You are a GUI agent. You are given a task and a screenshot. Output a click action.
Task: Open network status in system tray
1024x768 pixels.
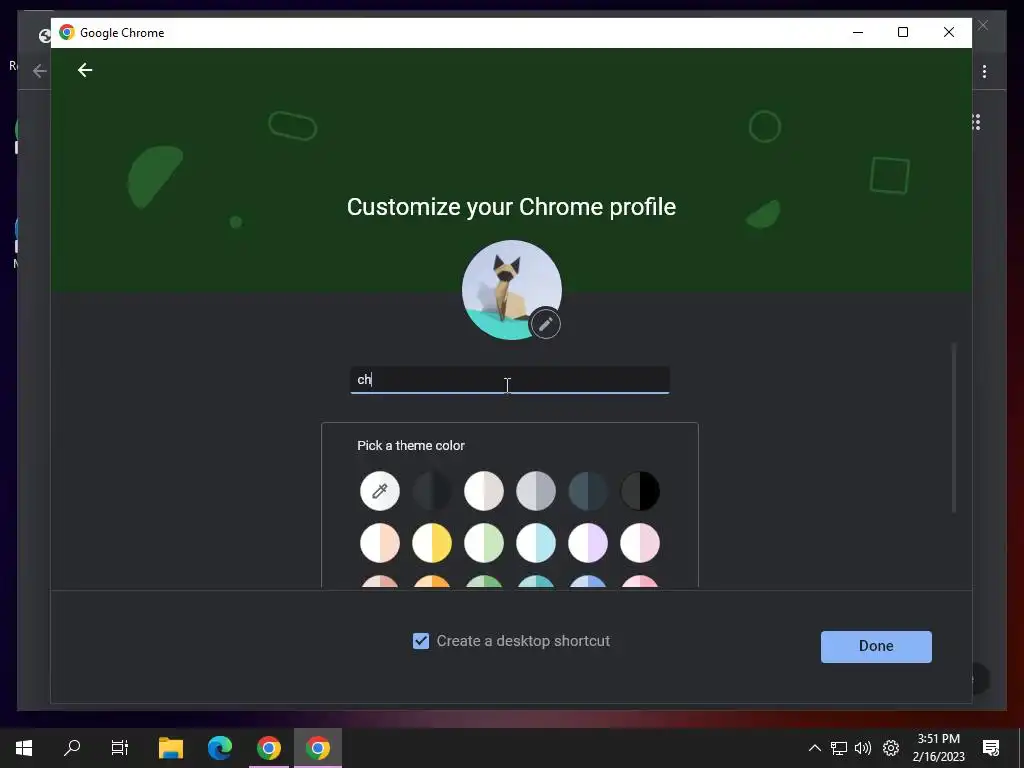click(839, 748)
